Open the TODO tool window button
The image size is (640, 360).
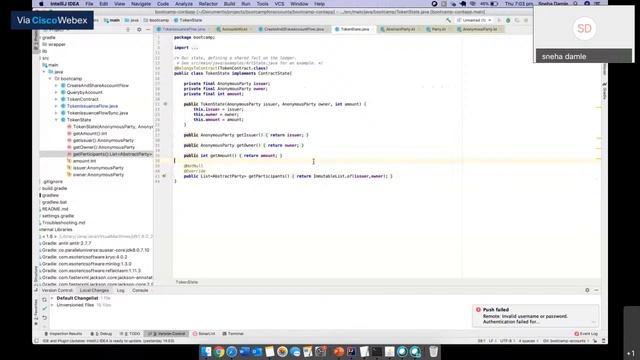click(130, 334)
